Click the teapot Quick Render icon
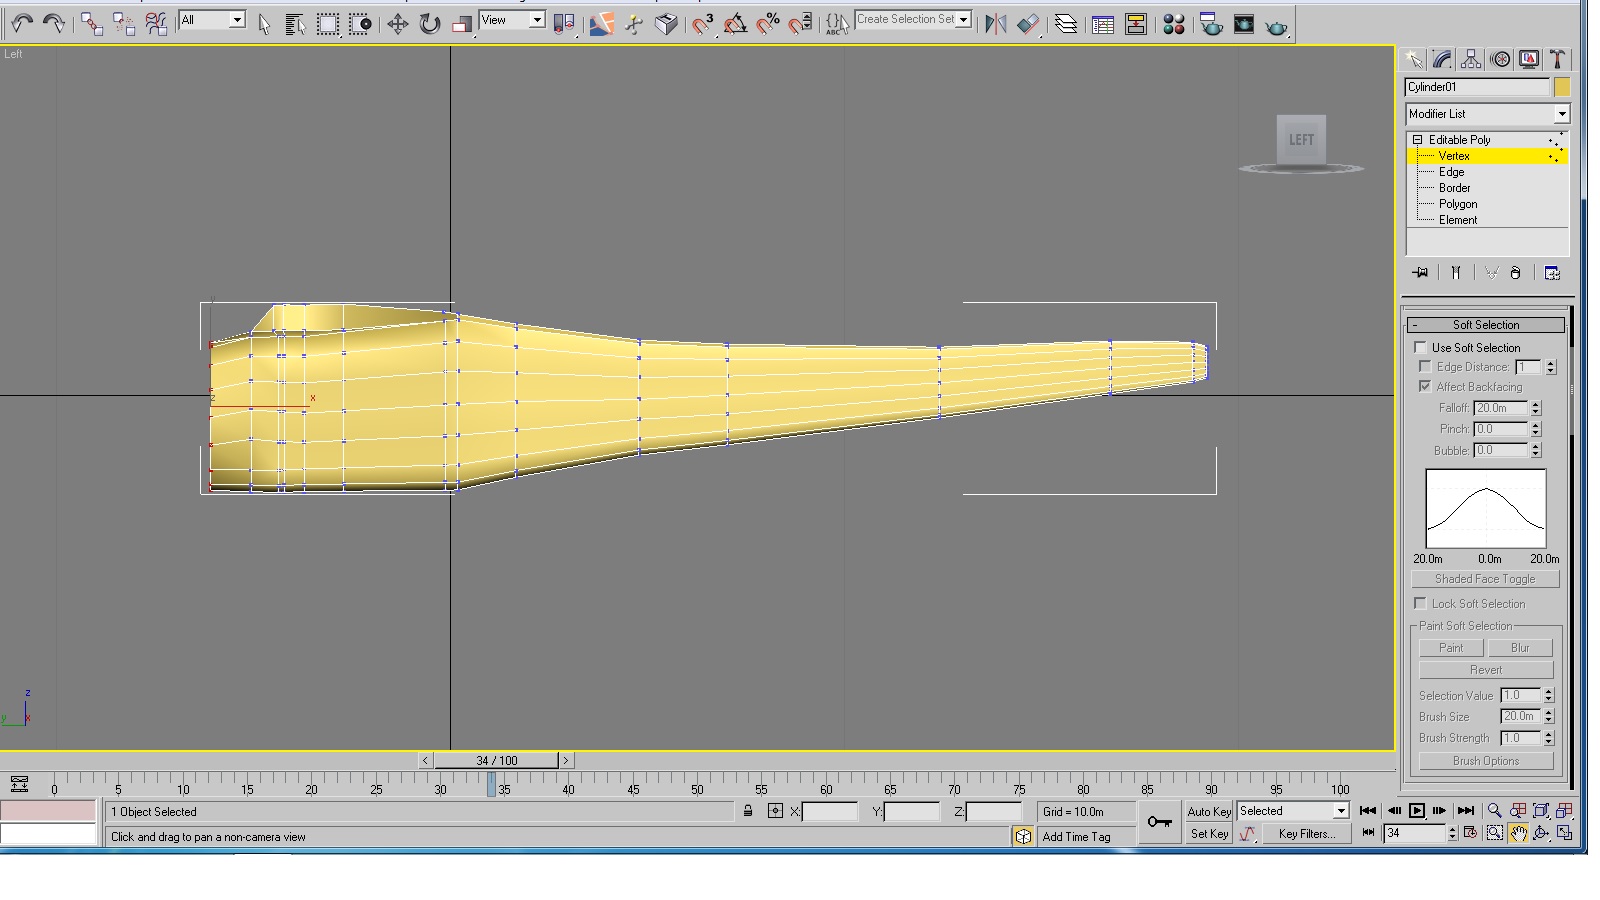 pyautogui.click(x=1277, y=25)
